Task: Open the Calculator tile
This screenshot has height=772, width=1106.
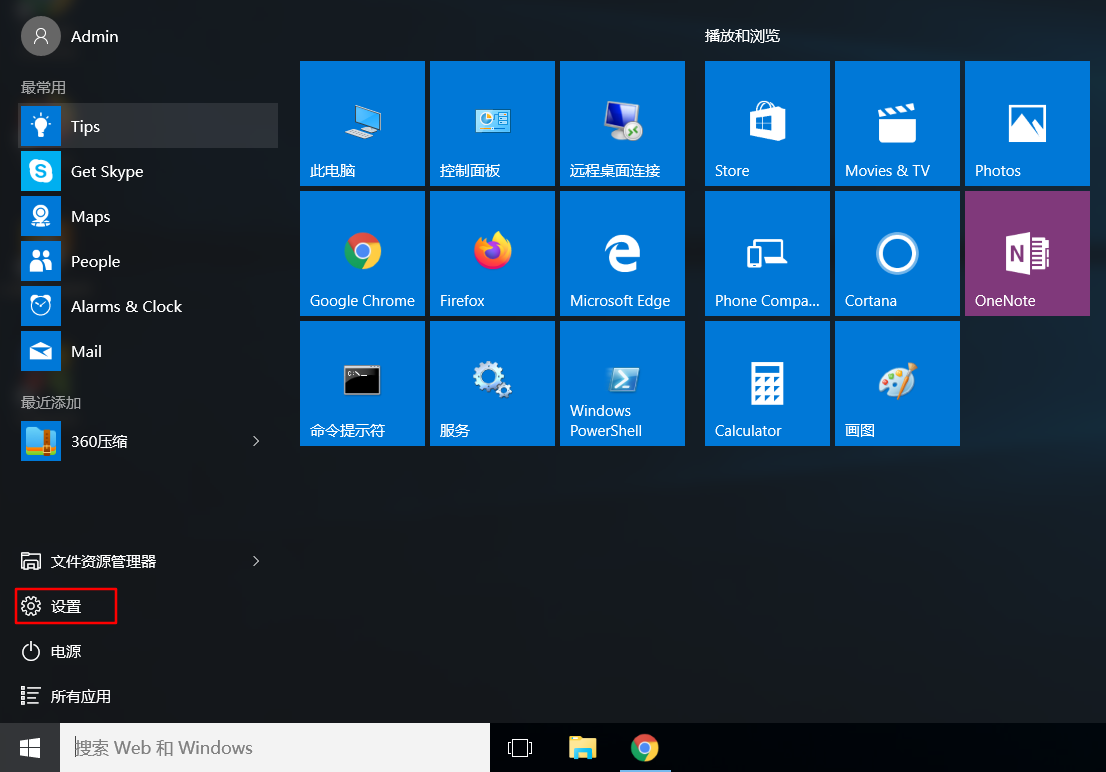Action: 767,383
